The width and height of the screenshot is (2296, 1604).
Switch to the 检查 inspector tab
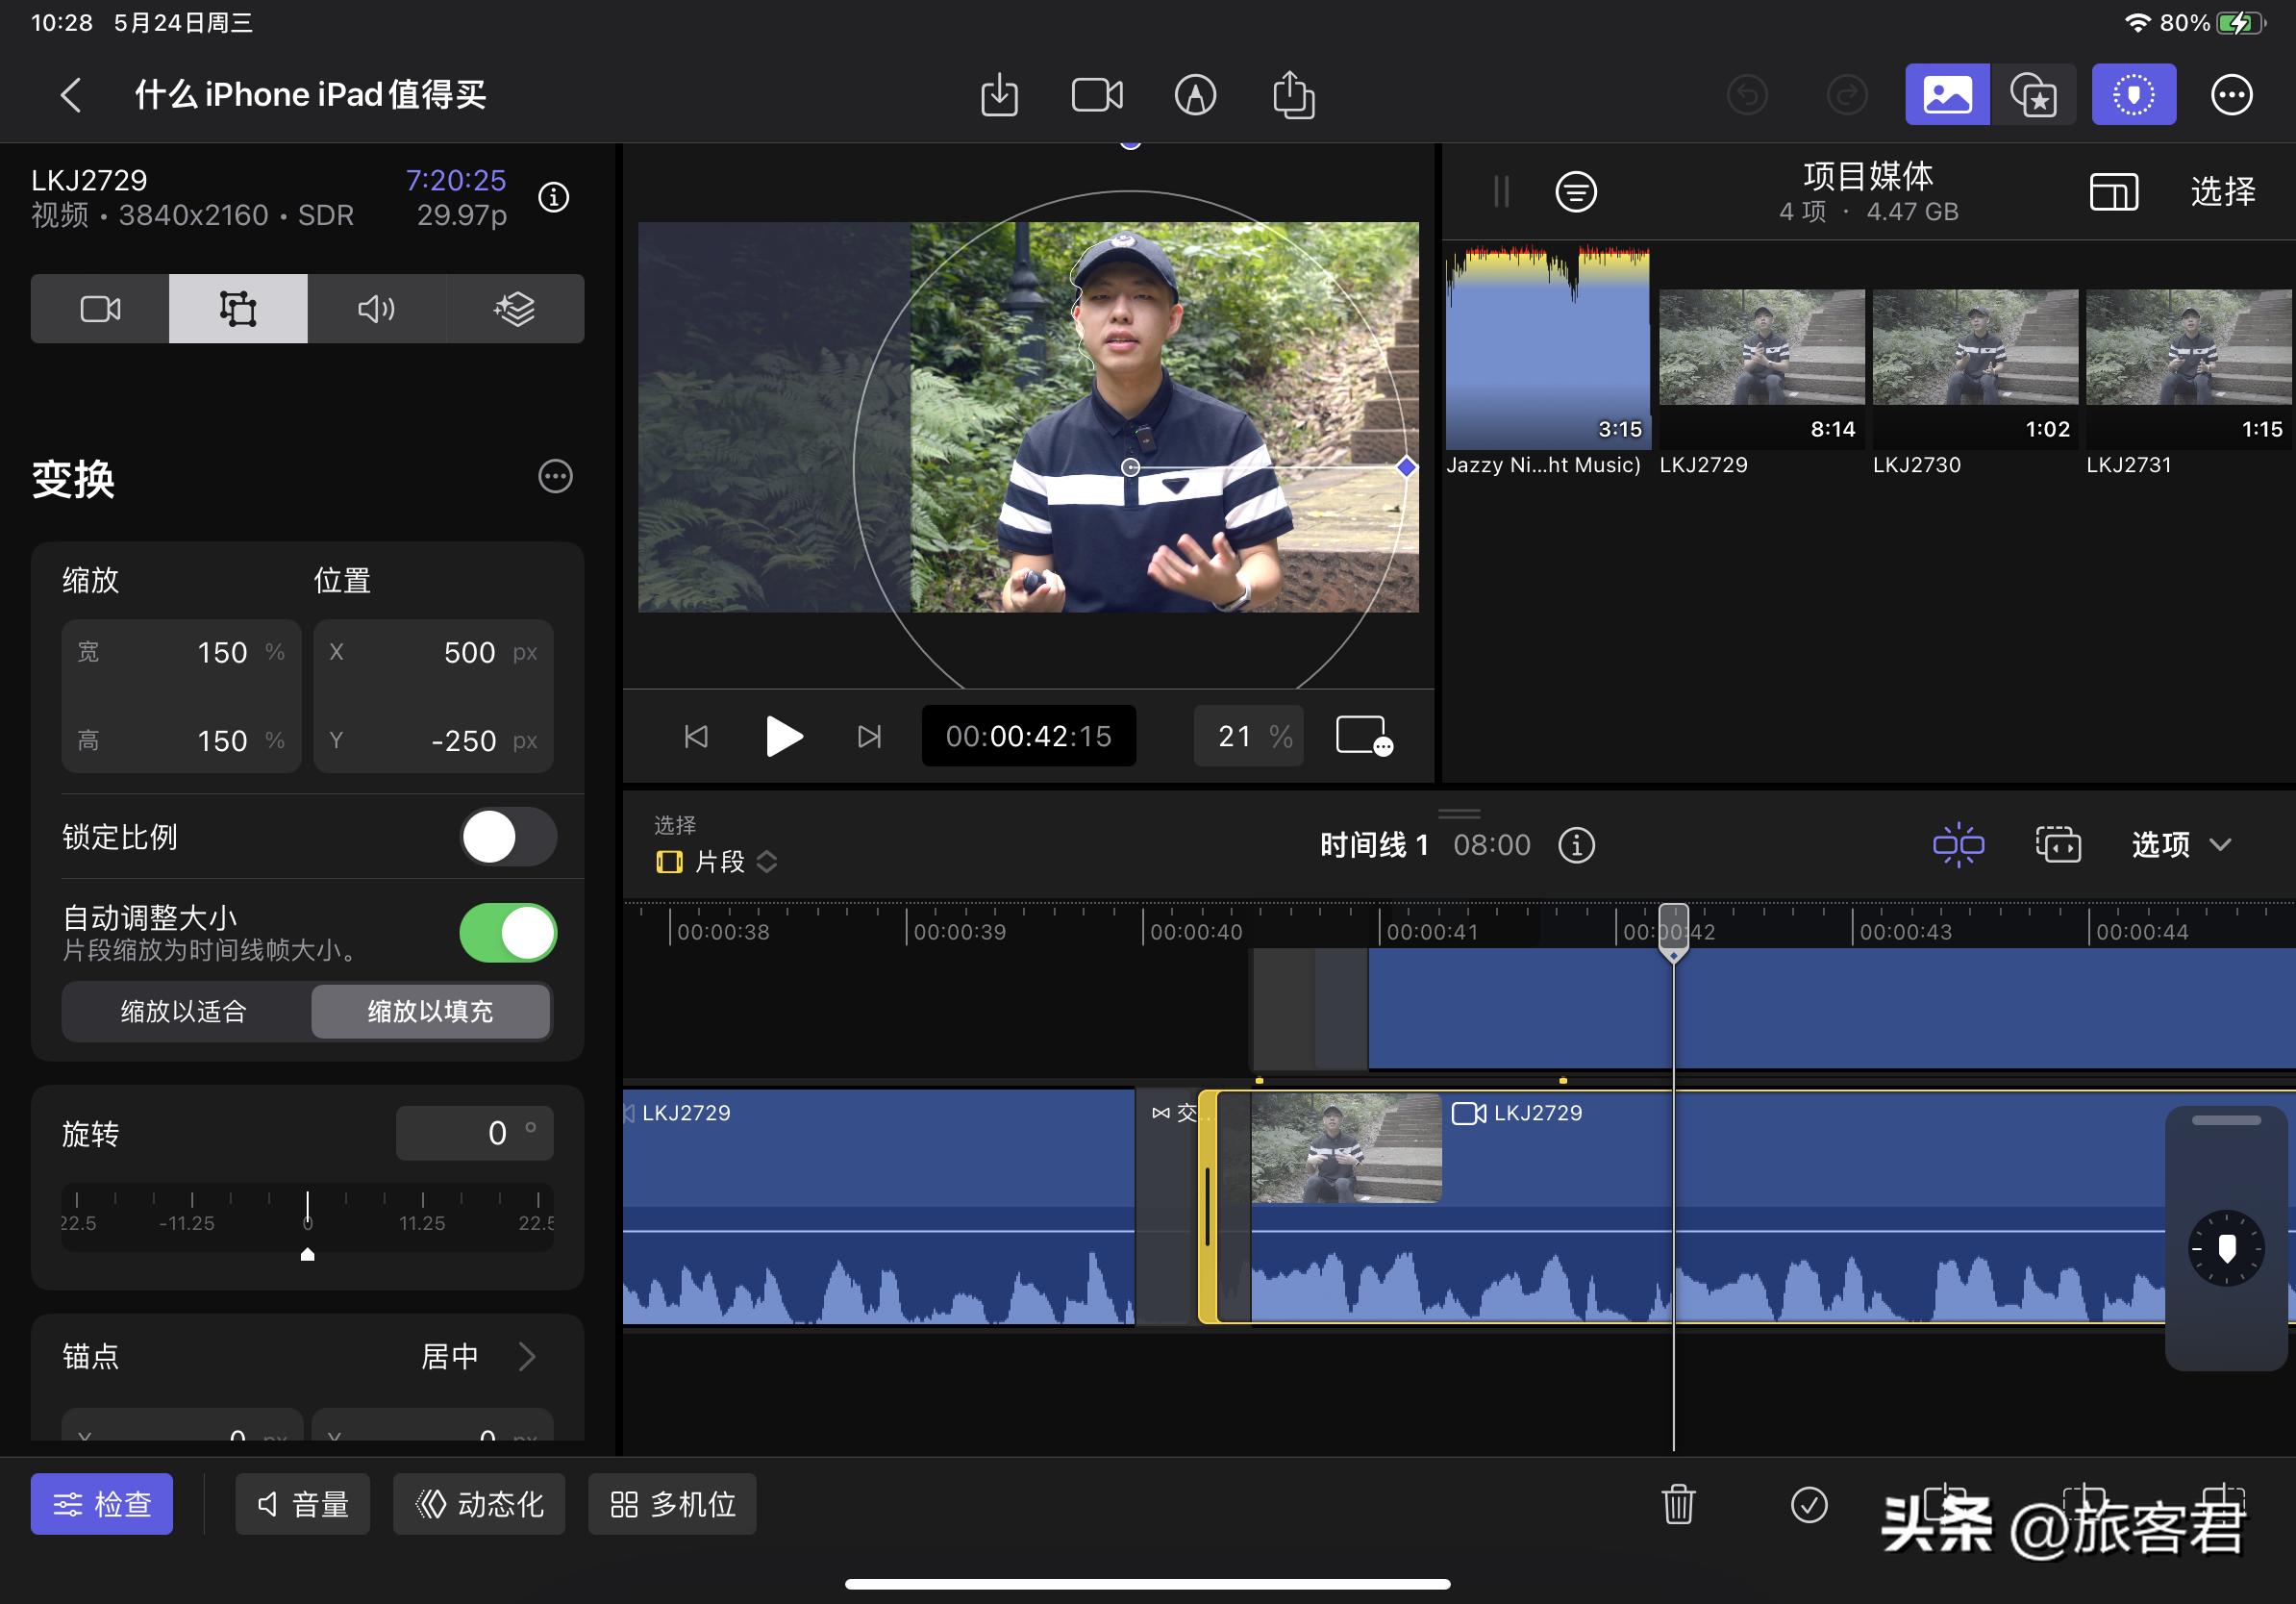click(x=101, y=1503)
